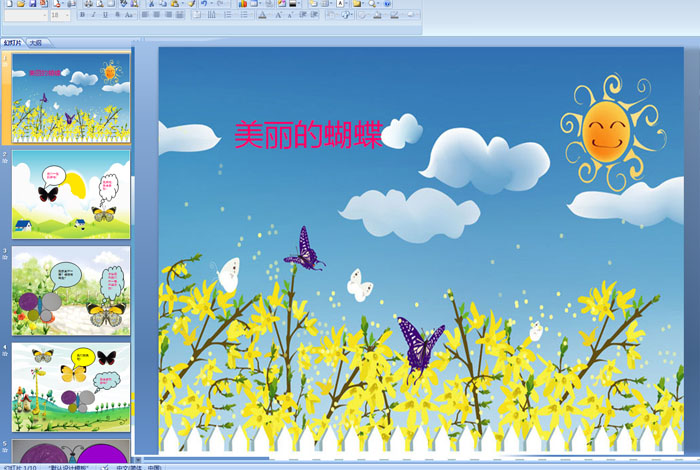
Task: Click the fill color bucket icon
Action: [377, 15]
